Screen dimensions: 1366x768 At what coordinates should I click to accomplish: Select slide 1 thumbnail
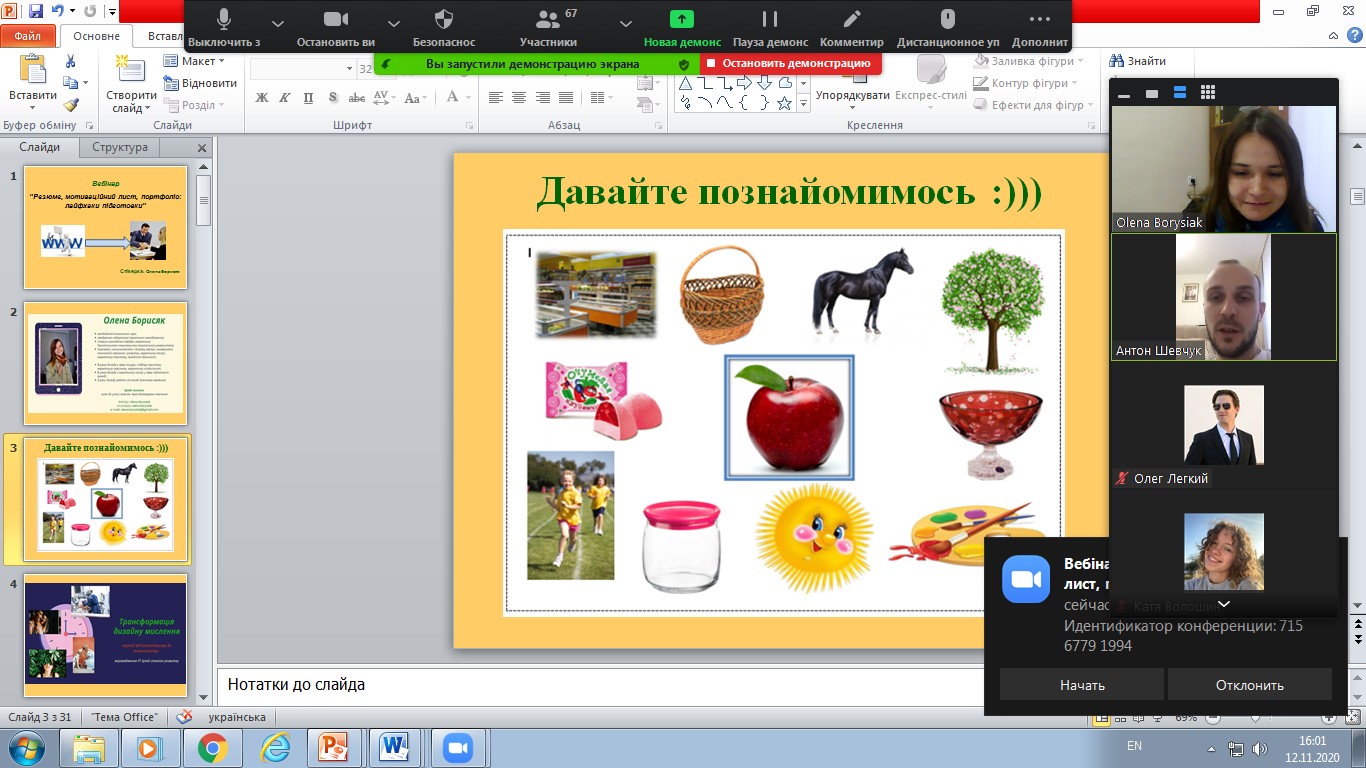pos(105,227)
